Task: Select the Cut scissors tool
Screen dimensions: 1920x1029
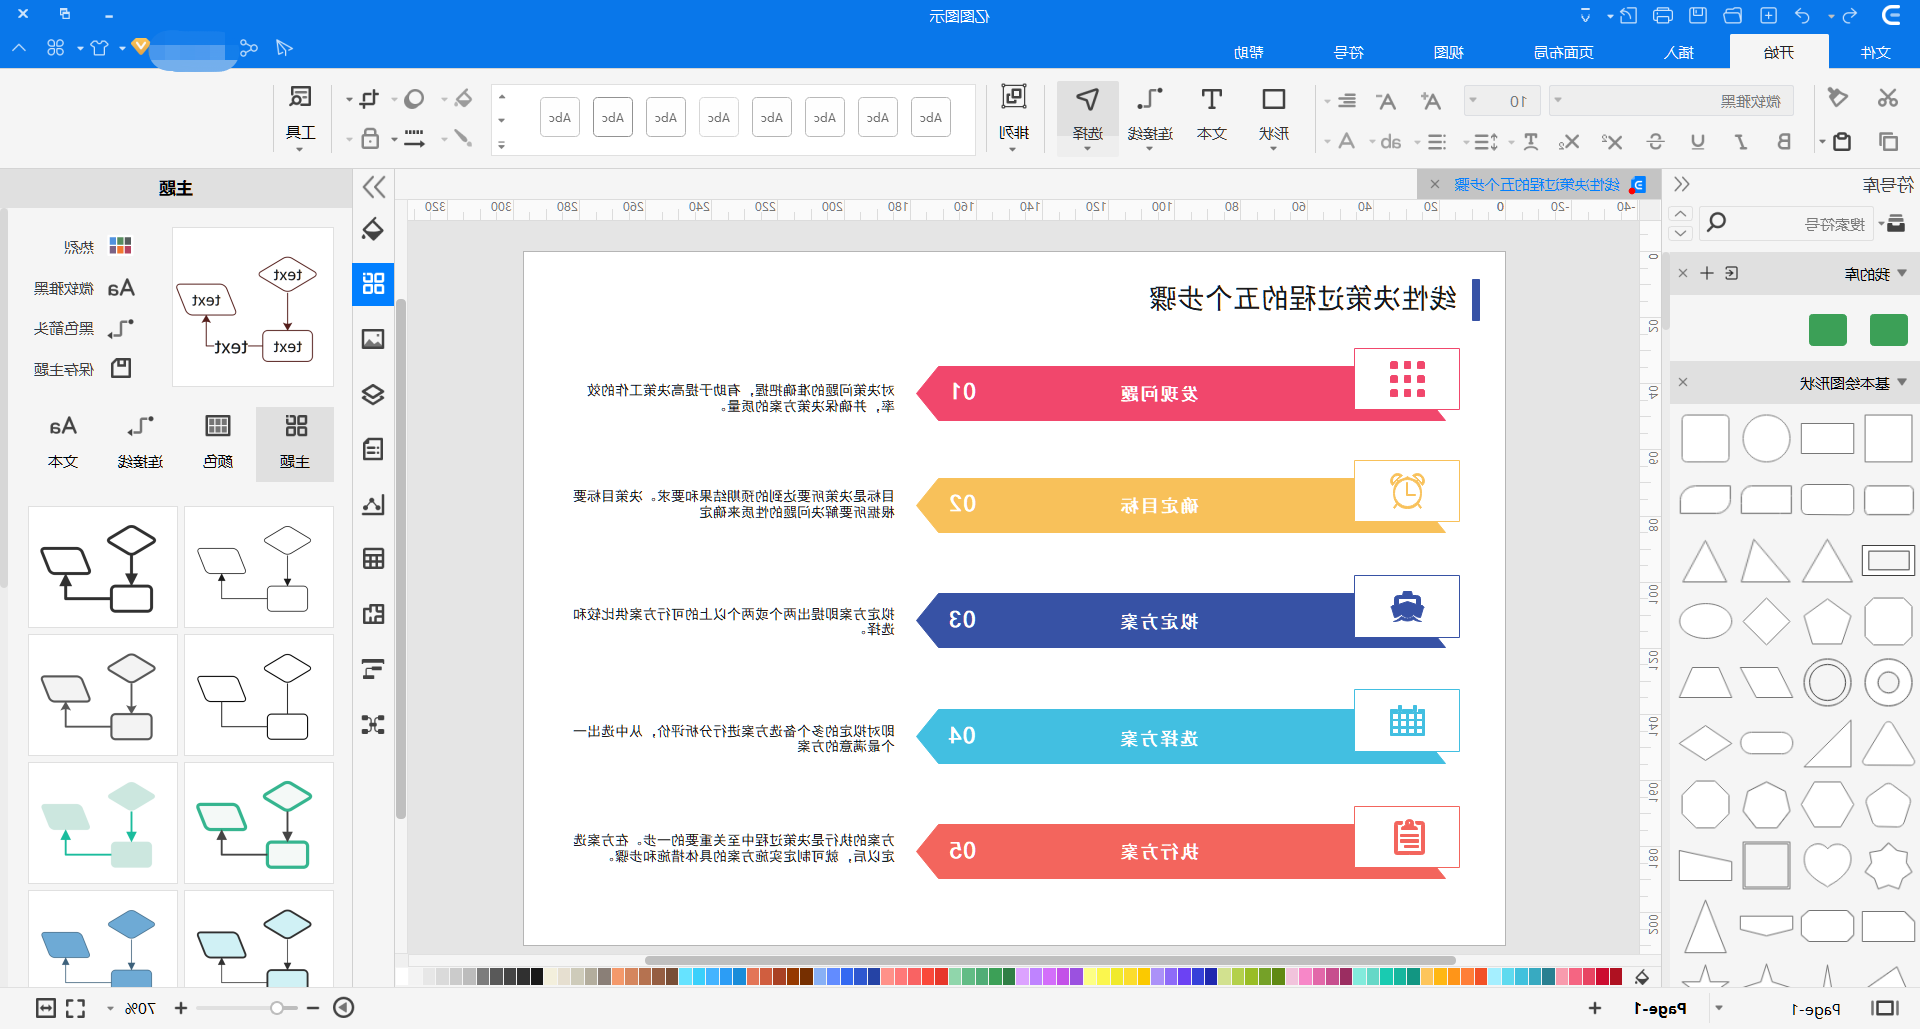Action: click(x=1887, y=98)
